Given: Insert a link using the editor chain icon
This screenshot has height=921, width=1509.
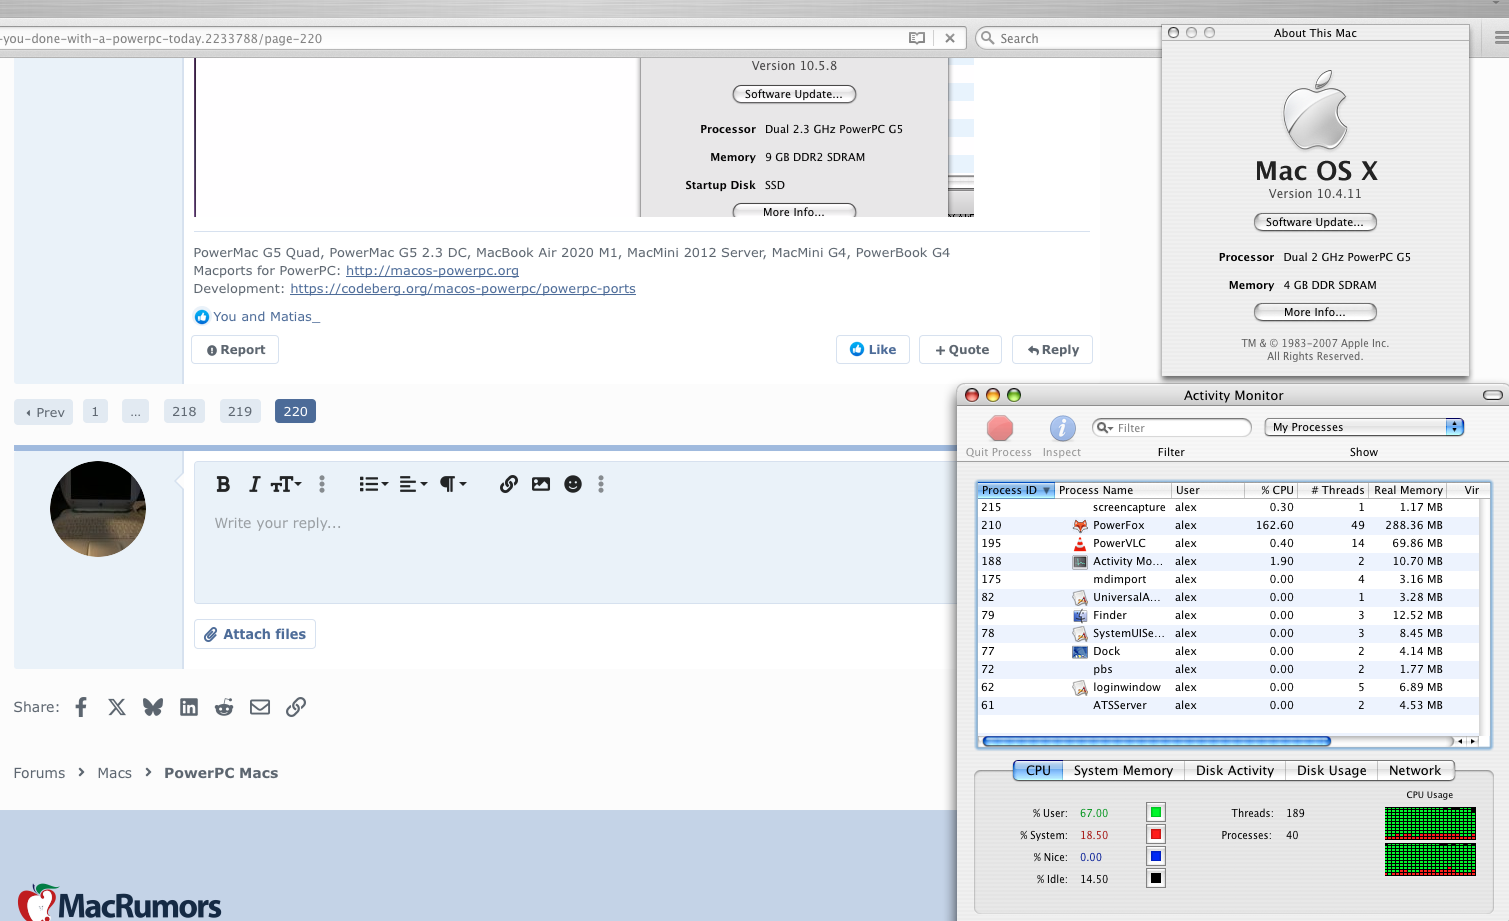Looking at the screenshot, I should [x=509, y=484].
